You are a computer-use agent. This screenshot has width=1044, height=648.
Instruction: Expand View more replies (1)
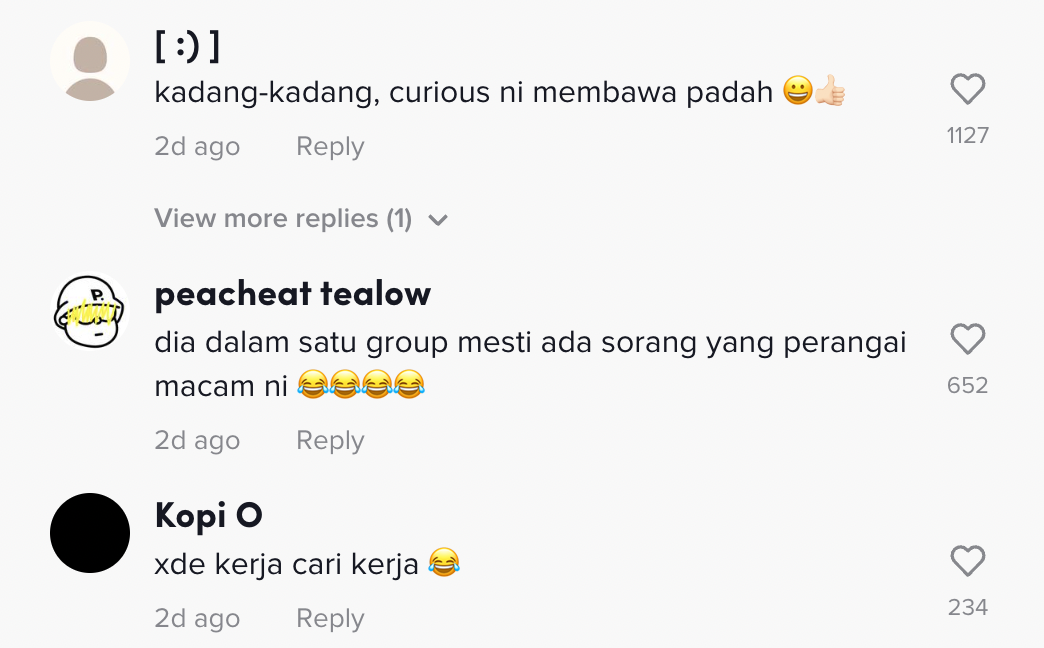283,219
